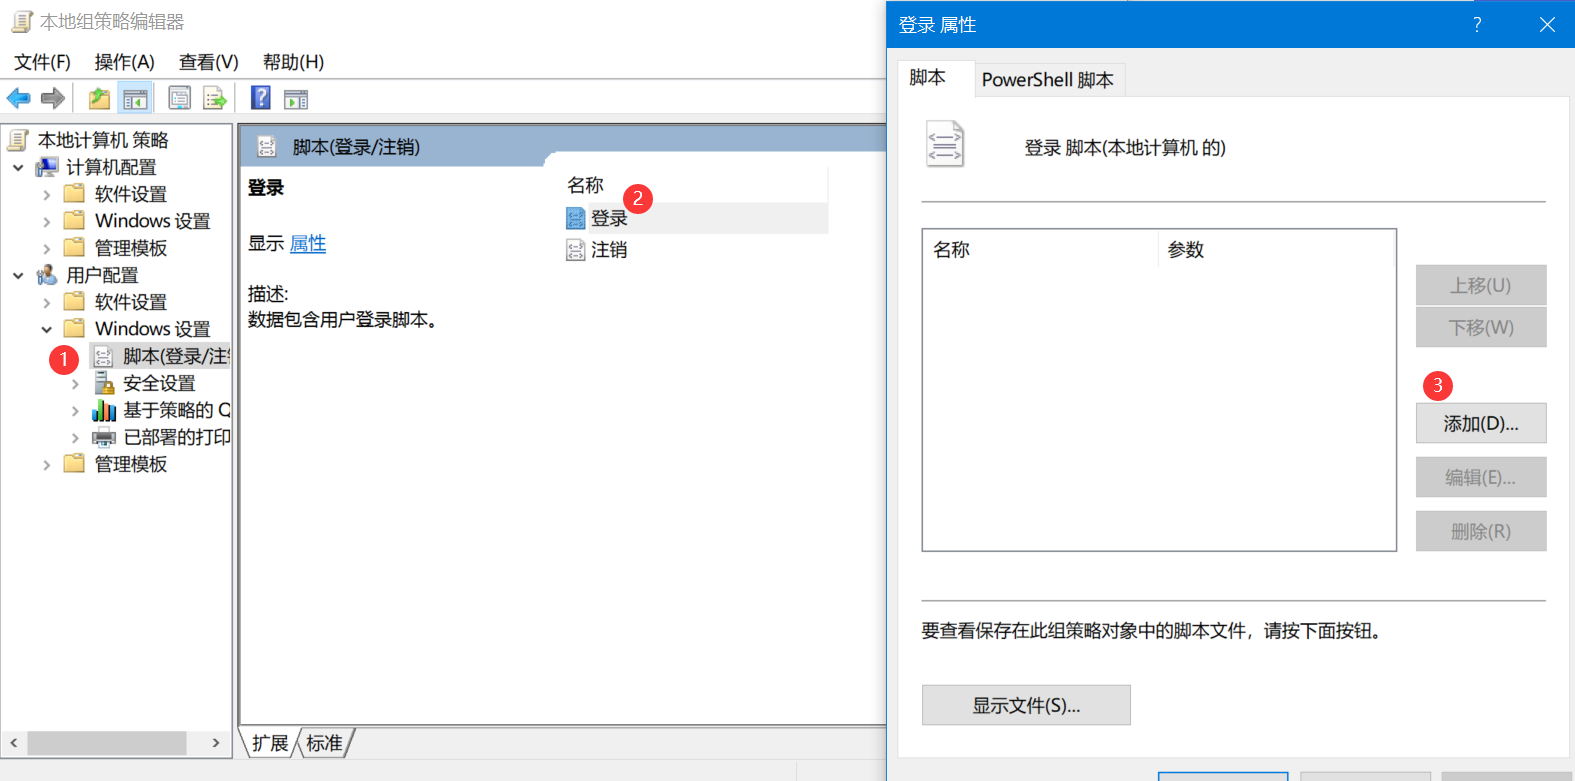Click the 已部署的打印机 printer icon
1575x781 pixels.
click(104, 437)
